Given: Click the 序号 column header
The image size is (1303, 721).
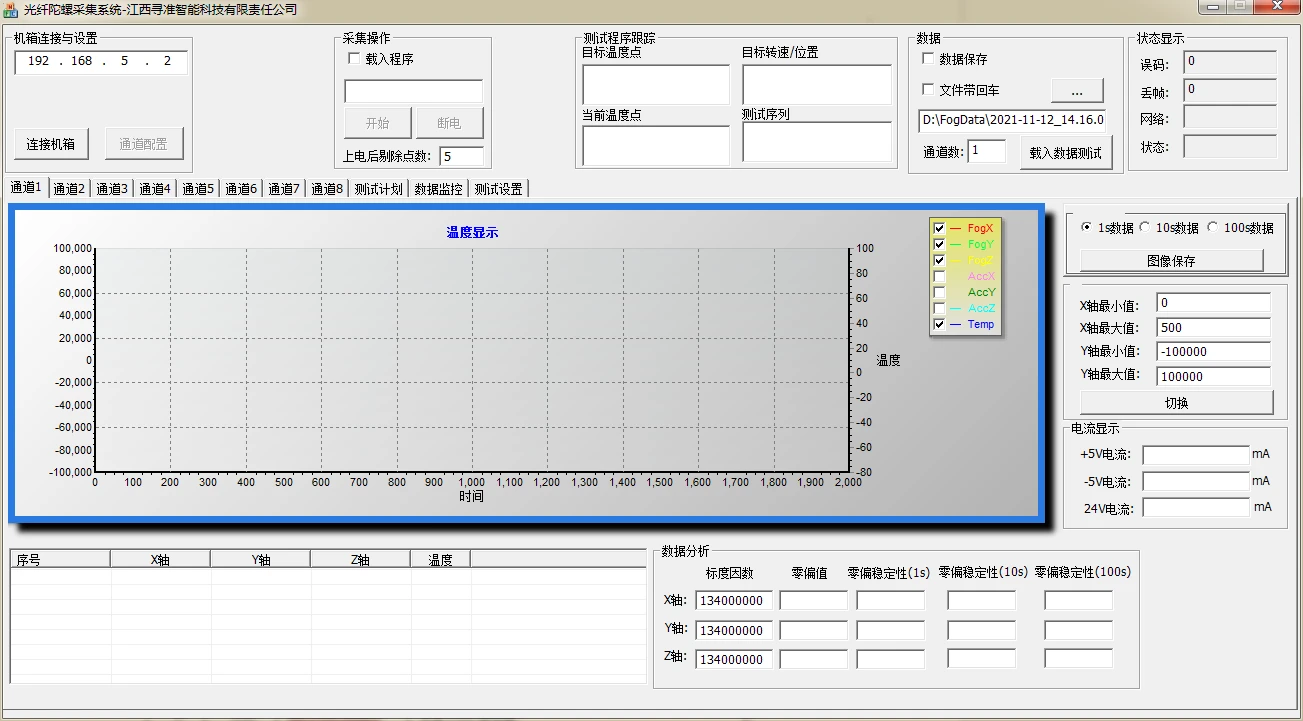Looking at the screenshot, I should click(x=61, y=560).
